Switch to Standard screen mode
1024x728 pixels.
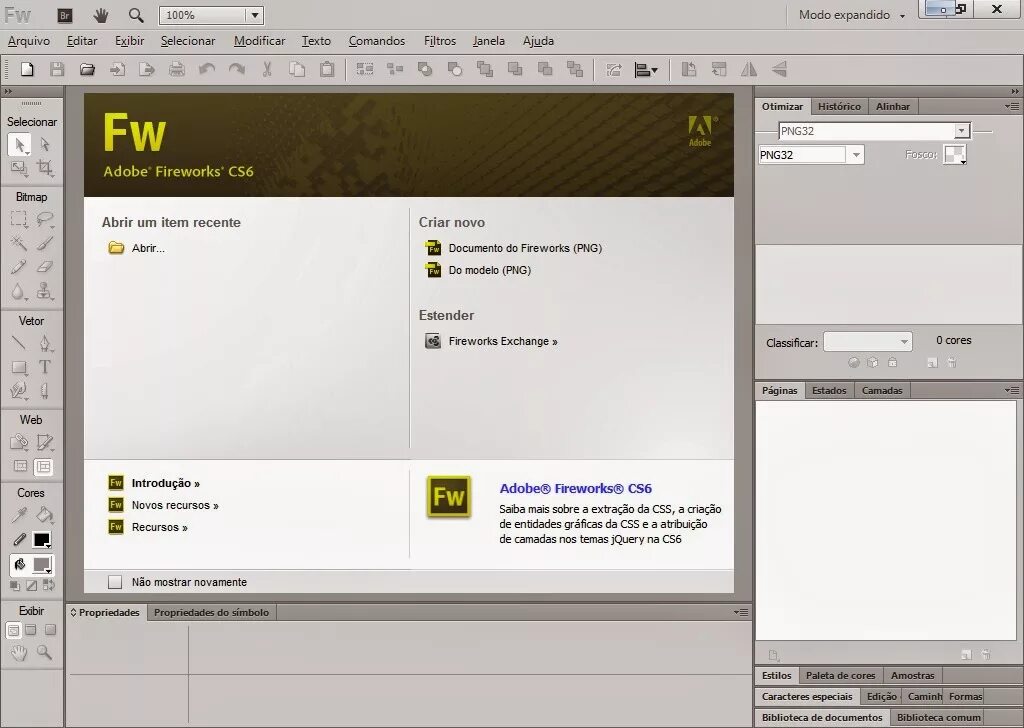[x=13, y=630]
